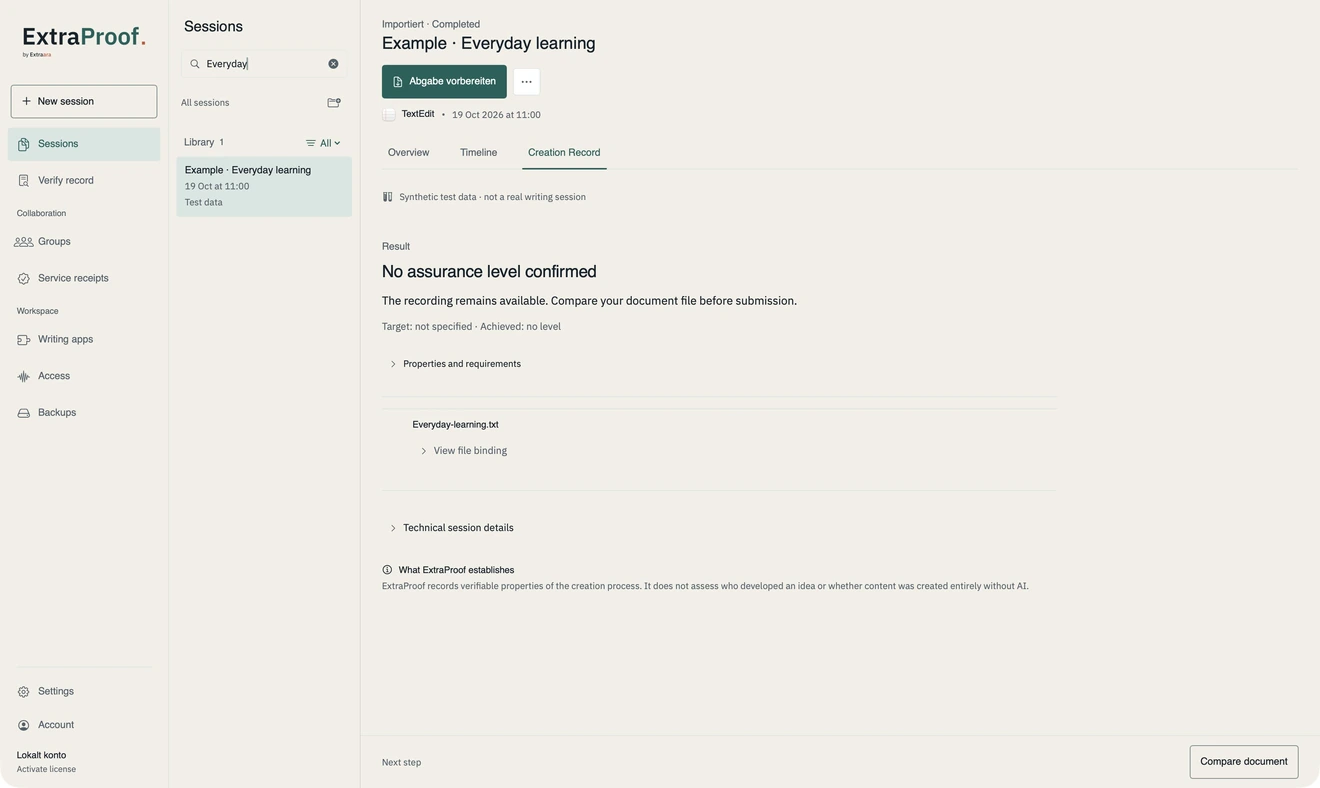1320x788 pixels.
Task: Click the Access waveform icon
Action: (x=24, y=377)
